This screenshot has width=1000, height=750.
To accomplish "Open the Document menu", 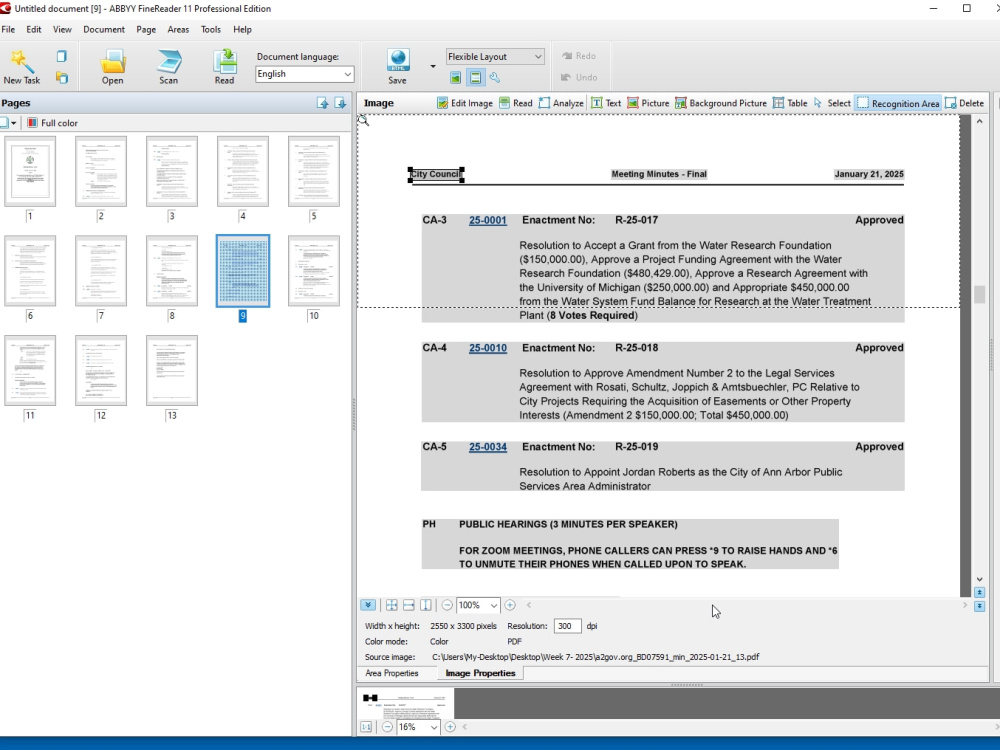I will pos(104,29).
